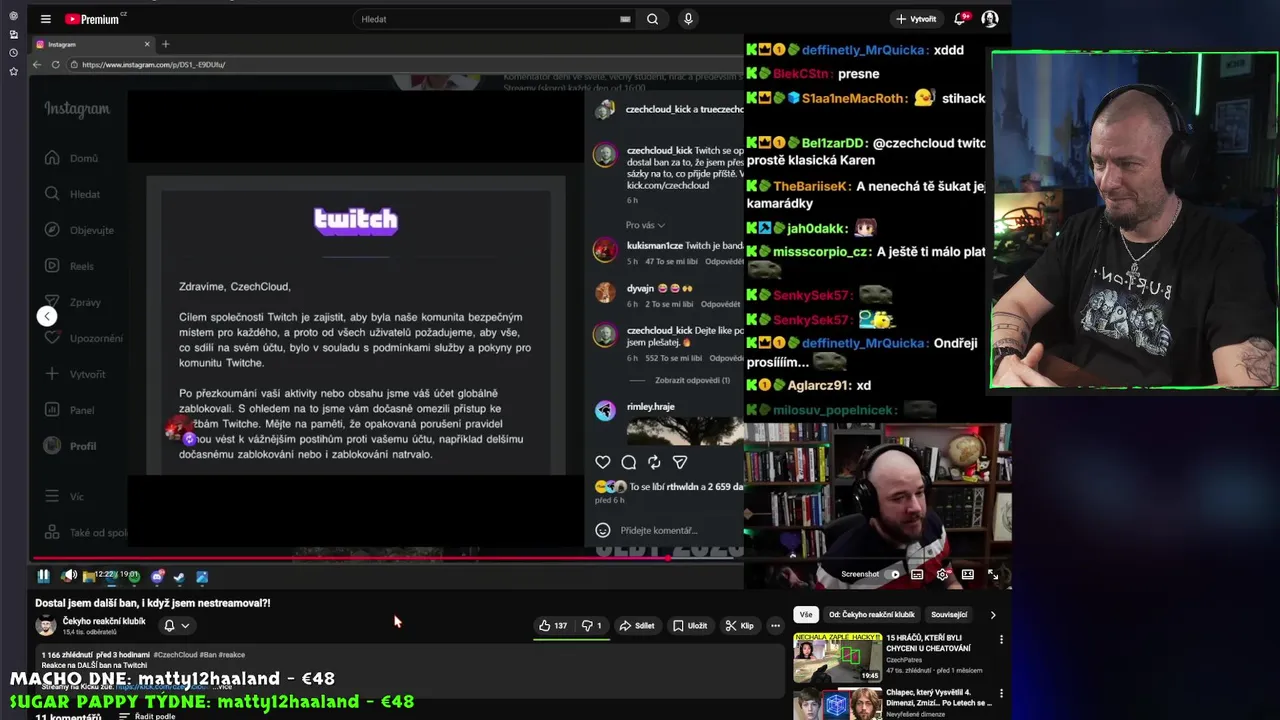The width and height of the screenshot is (1280, 720).
Task: Create a clip with Klip button
Action: click(x=740, y=626)
